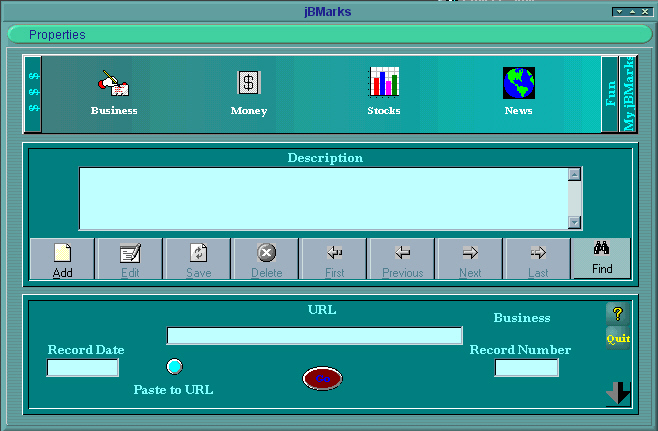Go to the Previous record

coord(402,259)
